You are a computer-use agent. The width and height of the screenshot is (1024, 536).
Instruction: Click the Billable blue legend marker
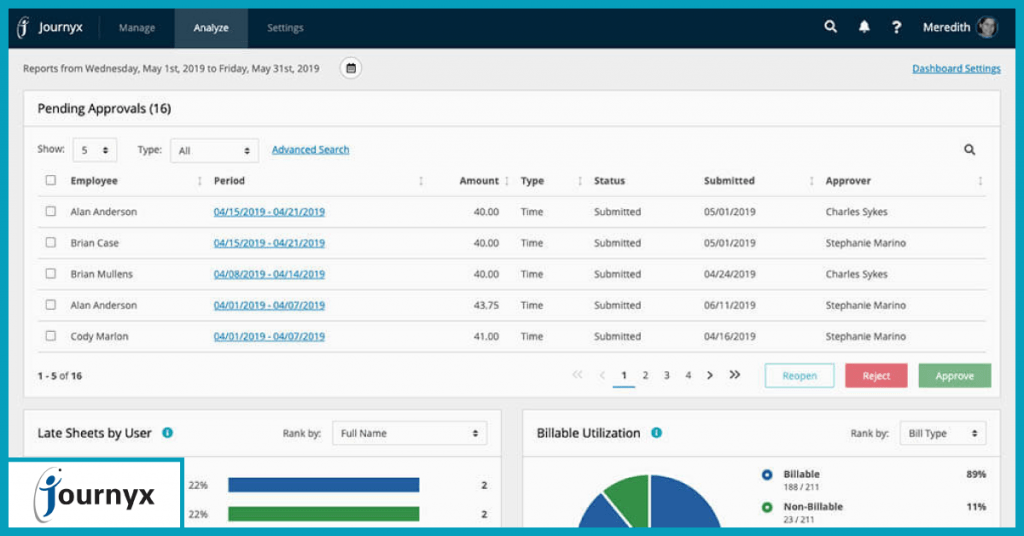(x=767, y=475)
